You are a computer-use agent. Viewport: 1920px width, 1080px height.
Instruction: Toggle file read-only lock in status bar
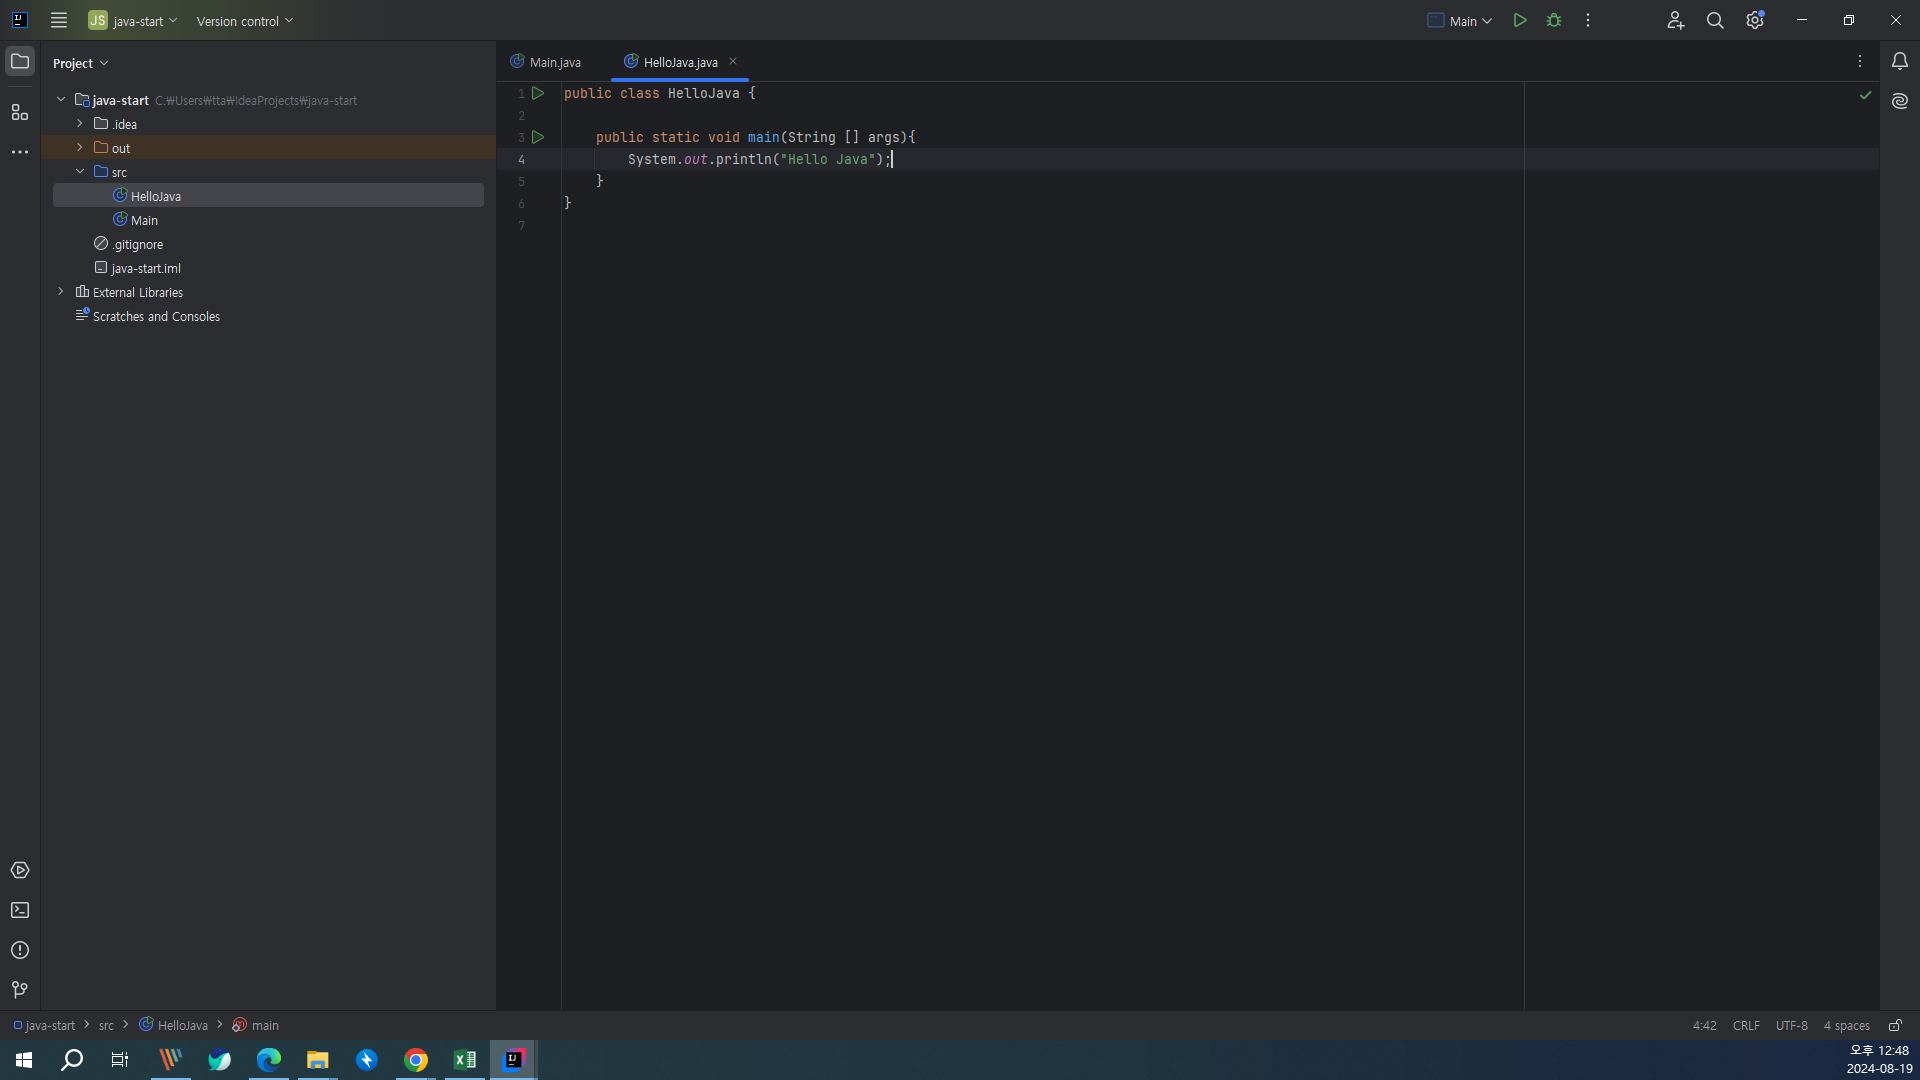(1895, 1025)
